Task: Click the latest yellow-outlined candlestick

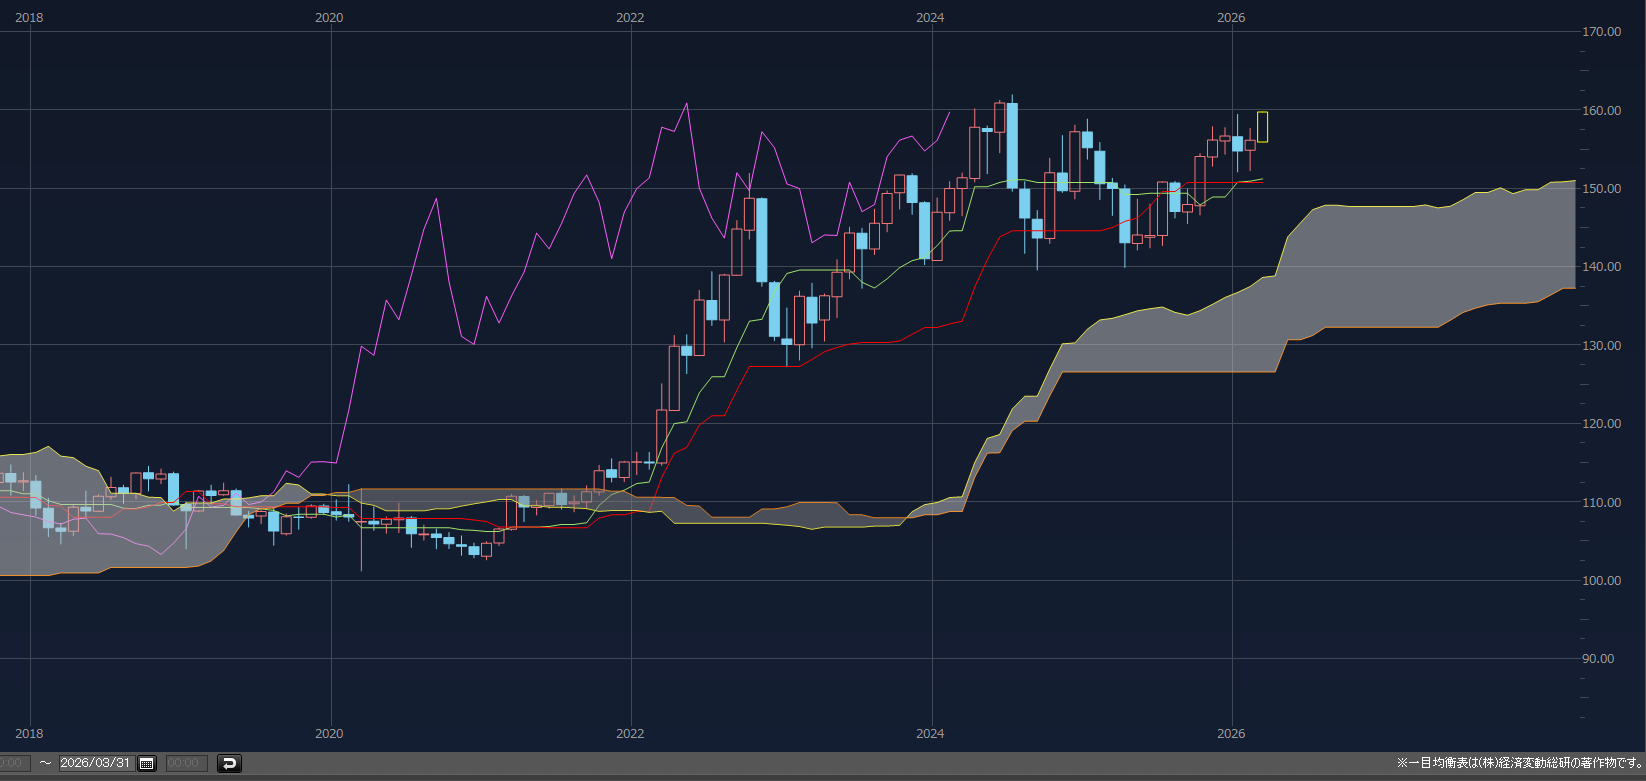Action: tap(1263, 127)
